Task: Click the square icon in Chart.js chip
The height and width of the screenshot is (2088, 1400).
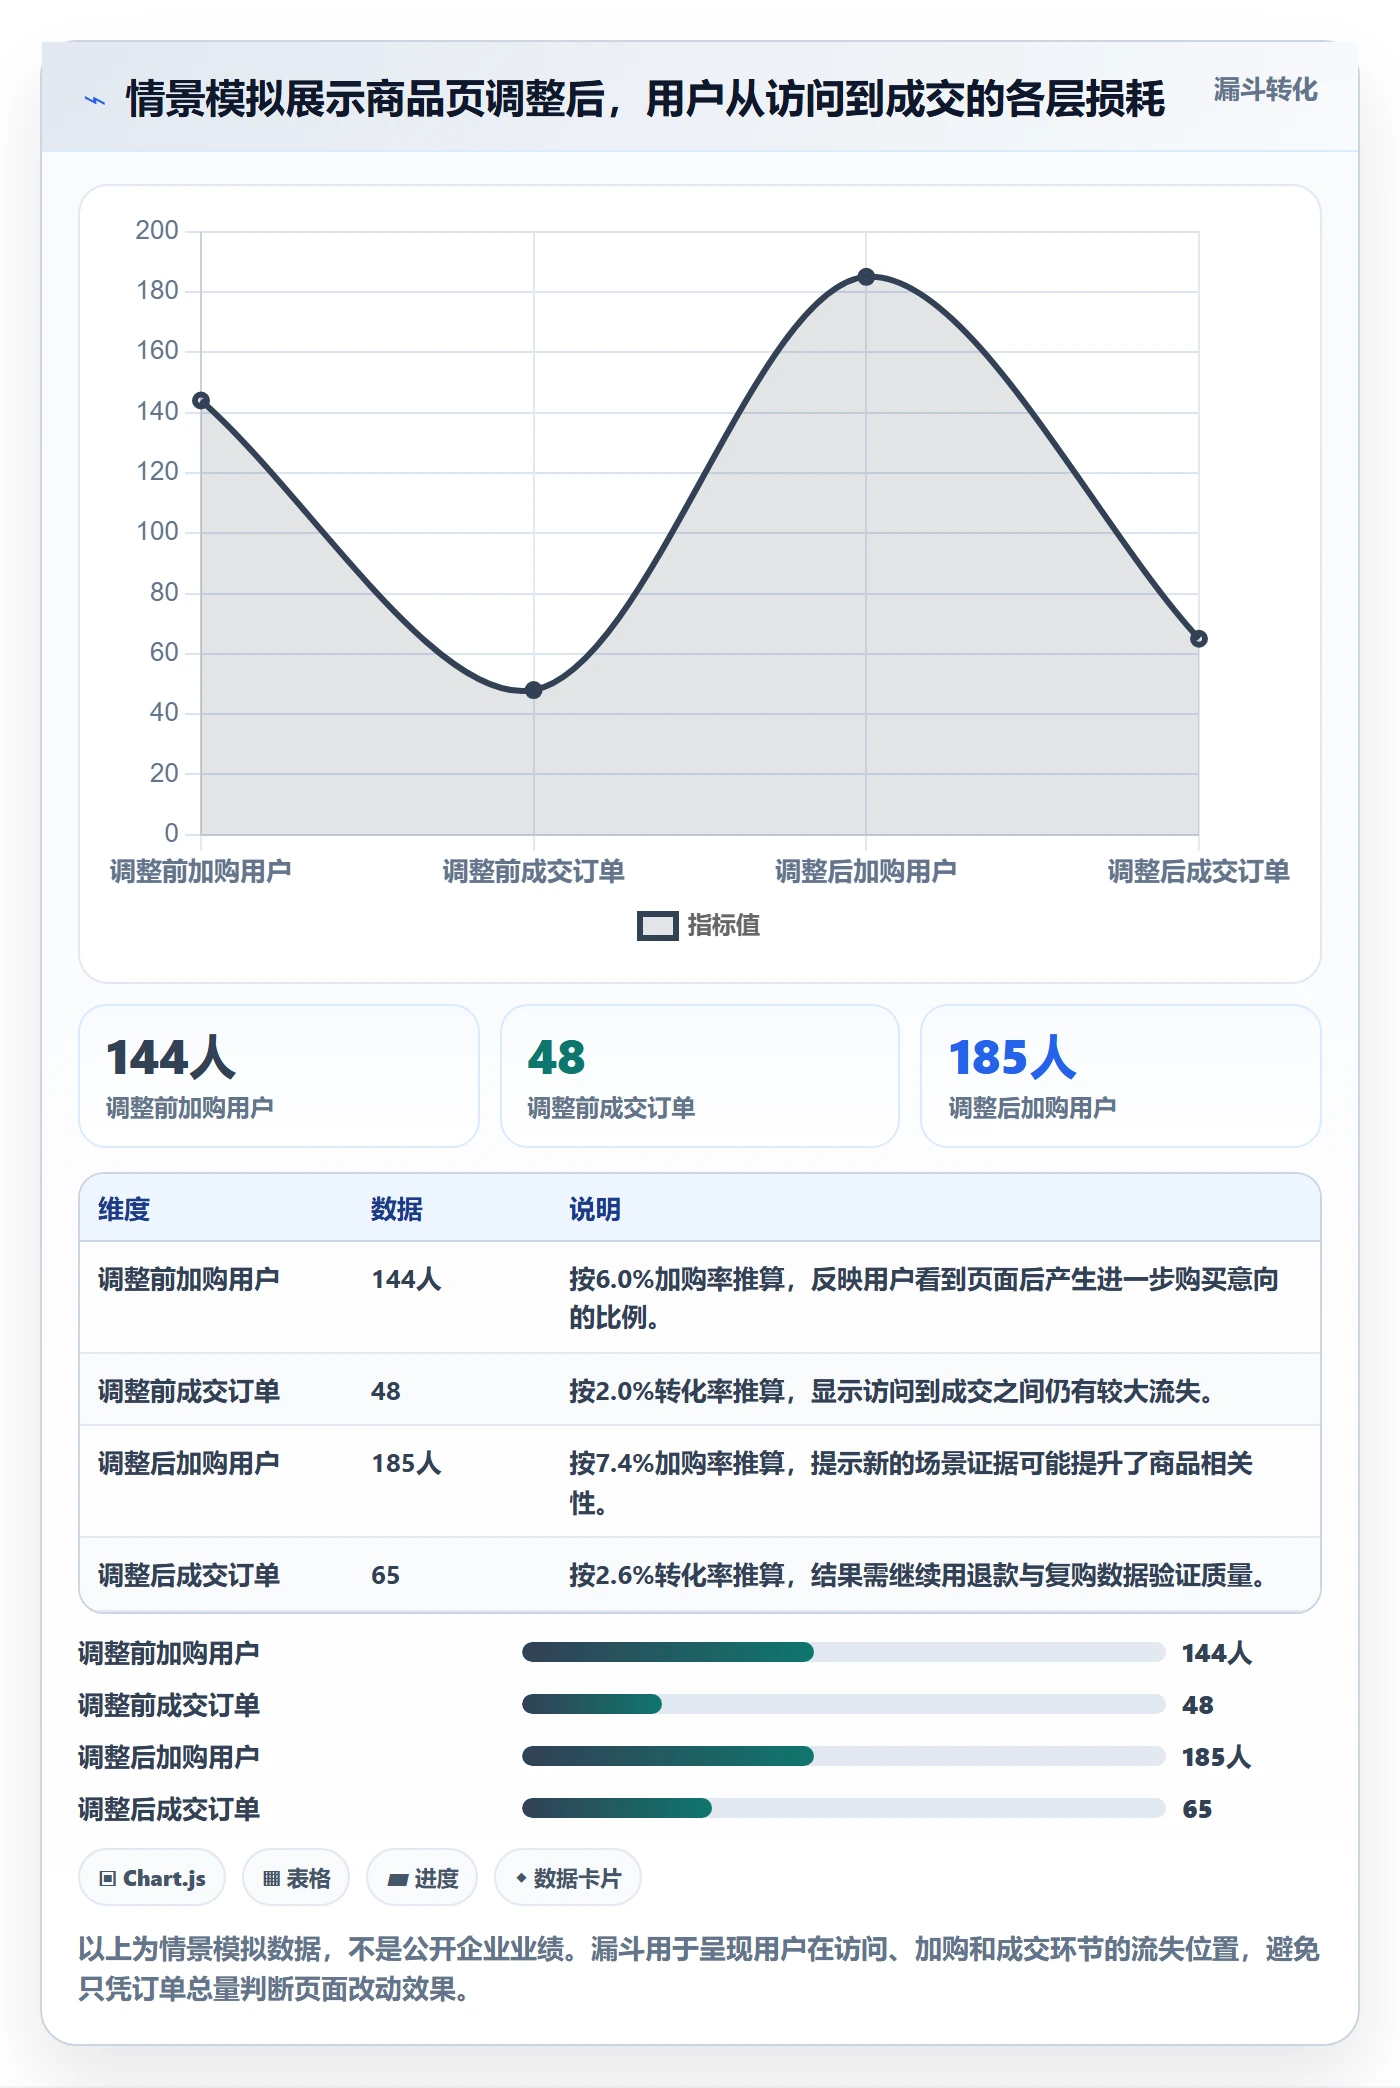Action: 108,1879
